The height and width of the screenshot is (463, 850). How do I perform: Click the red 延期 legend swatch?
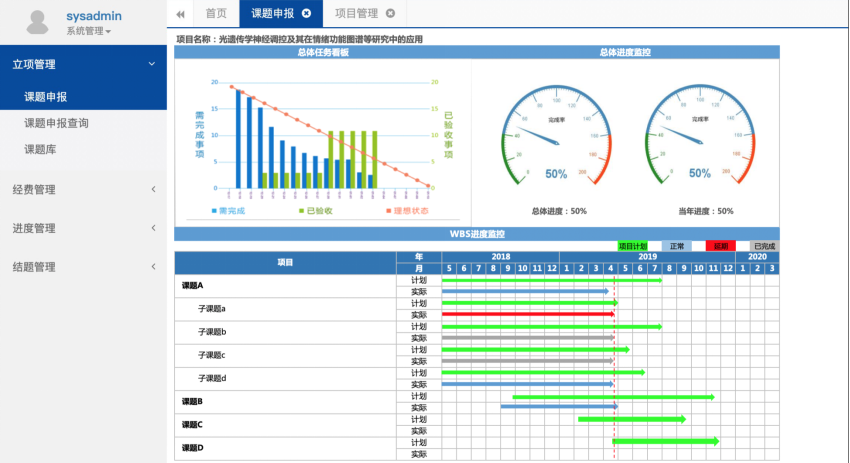[x=720, y=245]
